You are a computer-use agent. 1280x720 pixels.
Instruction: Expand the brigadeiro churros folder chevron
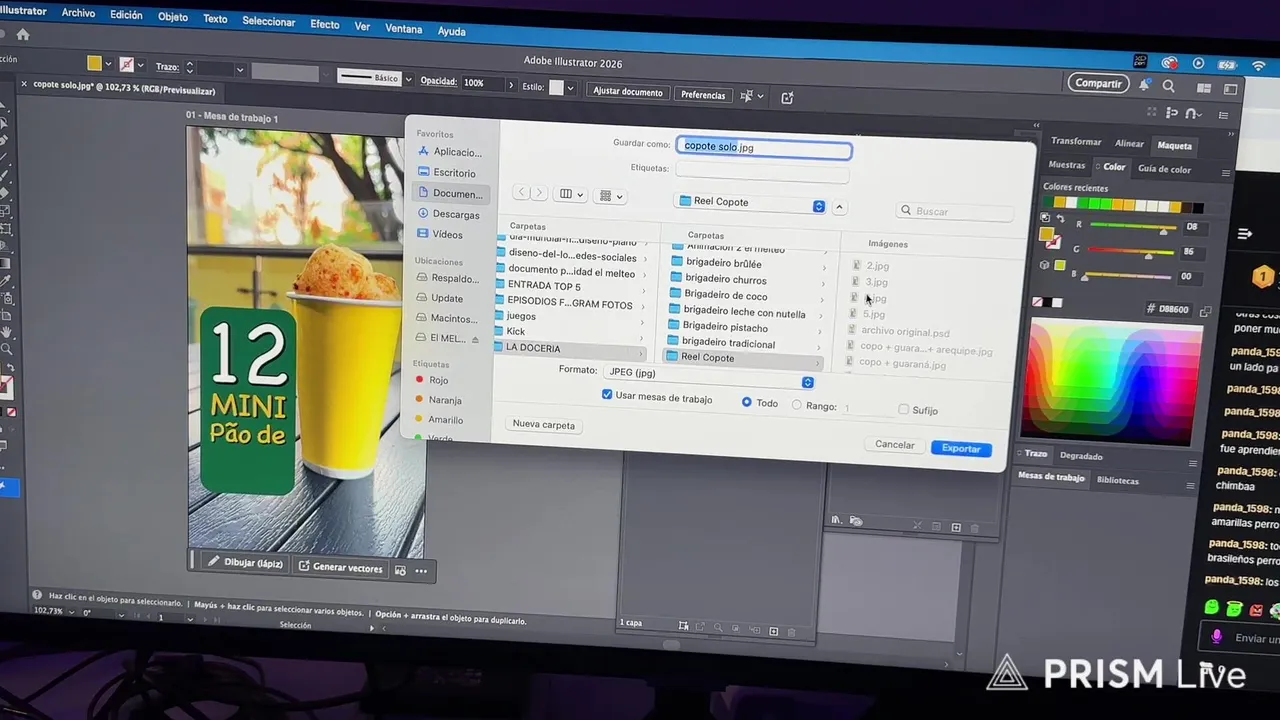824,284
